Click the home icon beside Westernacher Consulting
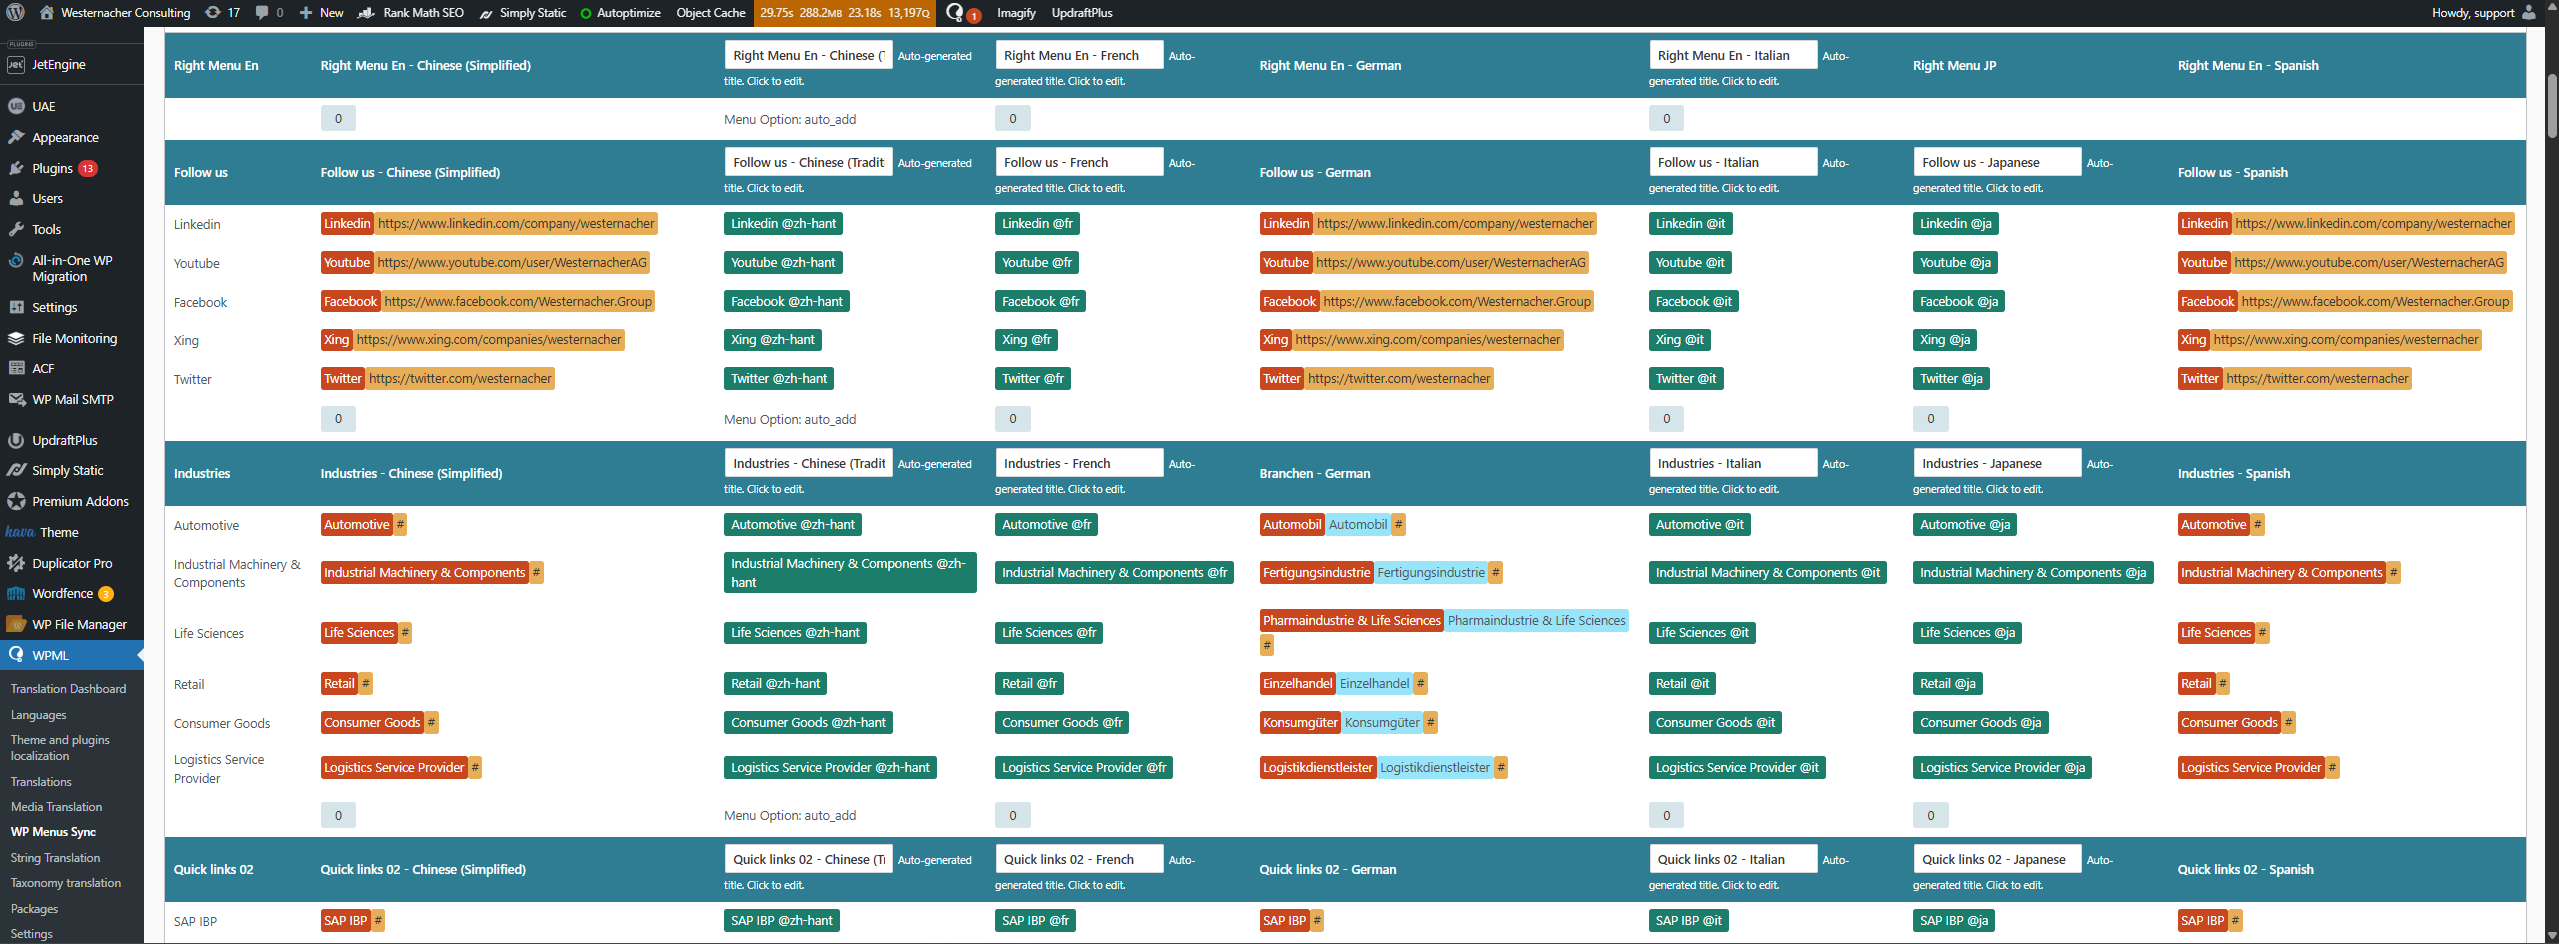The height and width of the screenshot is (944, 2559). click(x=47, y=12)
